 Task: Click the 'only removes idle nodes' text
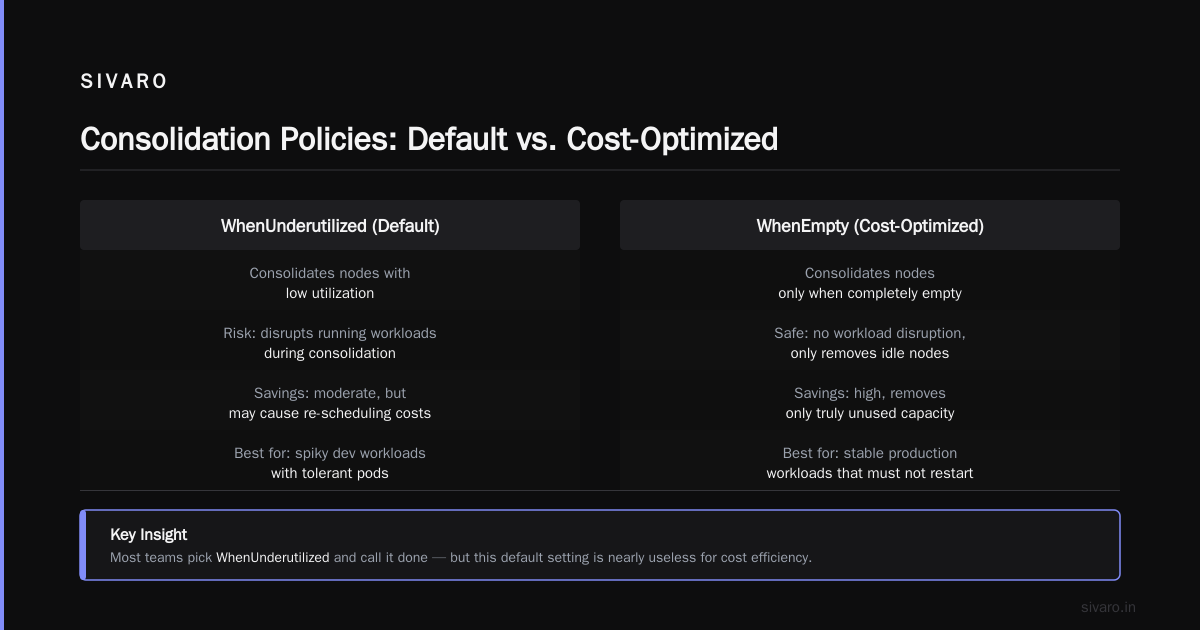point(870,353)
